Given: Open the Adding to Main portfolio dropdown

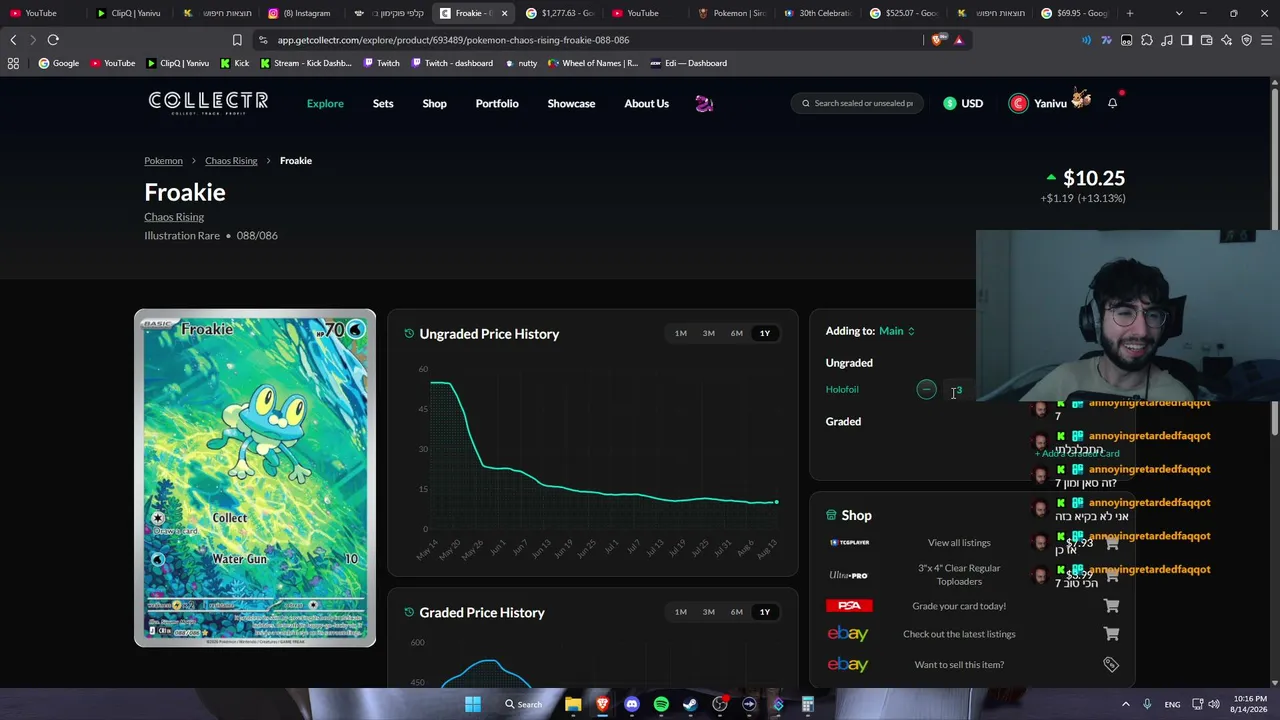Looking at the screenshot, I should point(897,331).
